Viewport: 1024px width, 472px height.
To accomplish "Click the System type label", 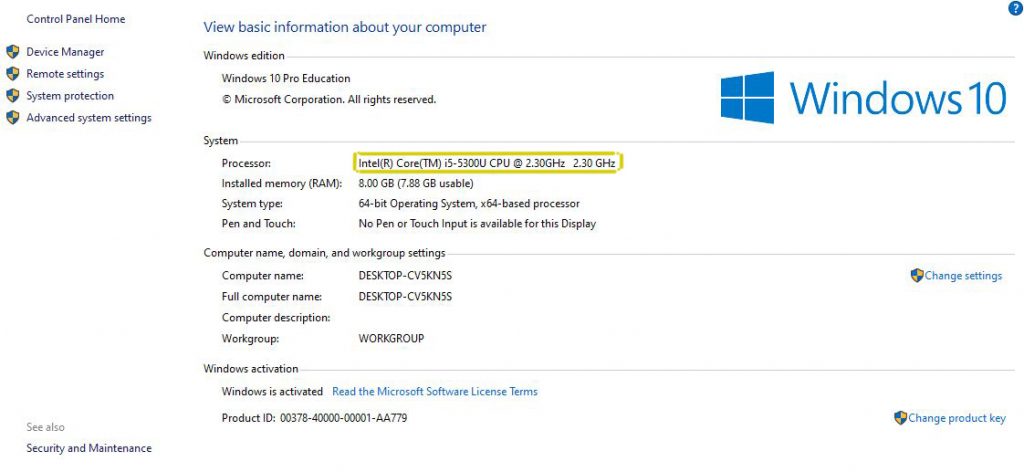I will pos(252,204).
